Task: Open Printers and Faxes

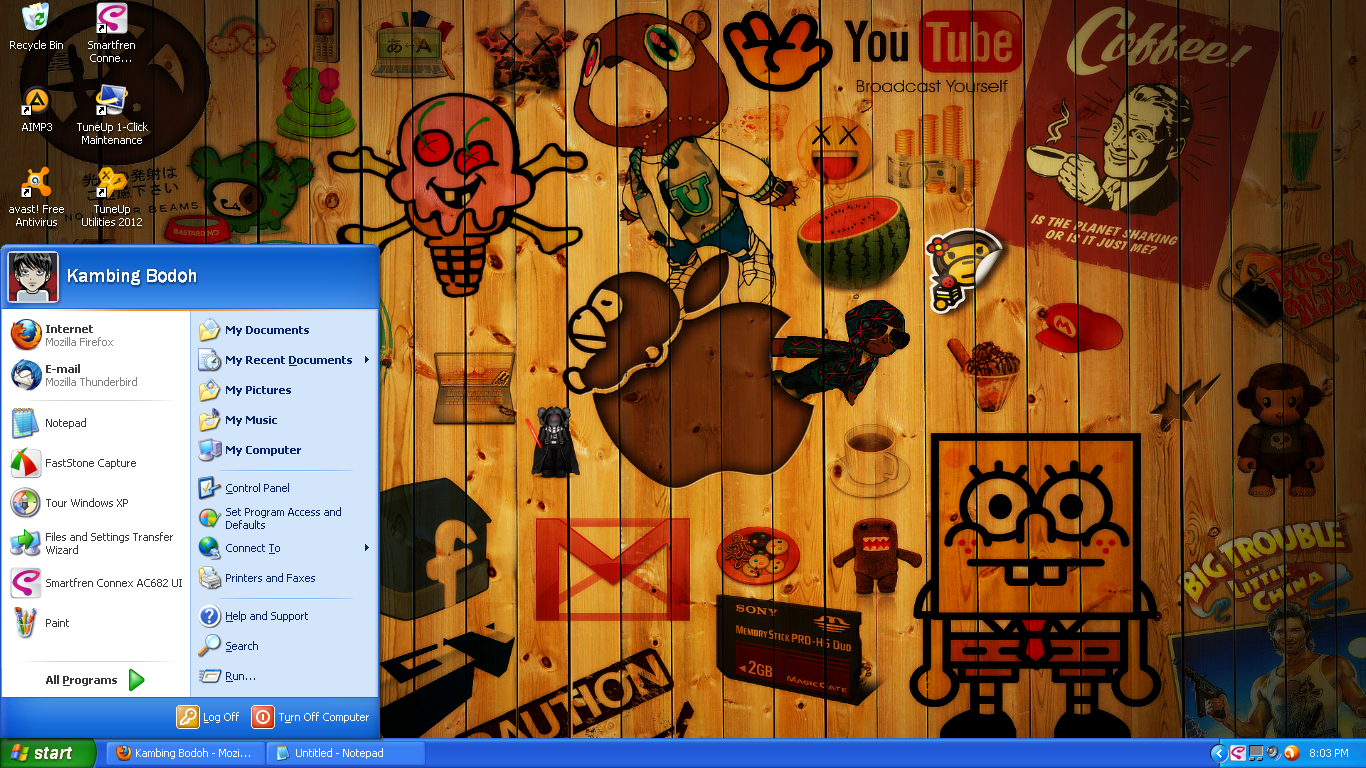Action: click(284, 578)
